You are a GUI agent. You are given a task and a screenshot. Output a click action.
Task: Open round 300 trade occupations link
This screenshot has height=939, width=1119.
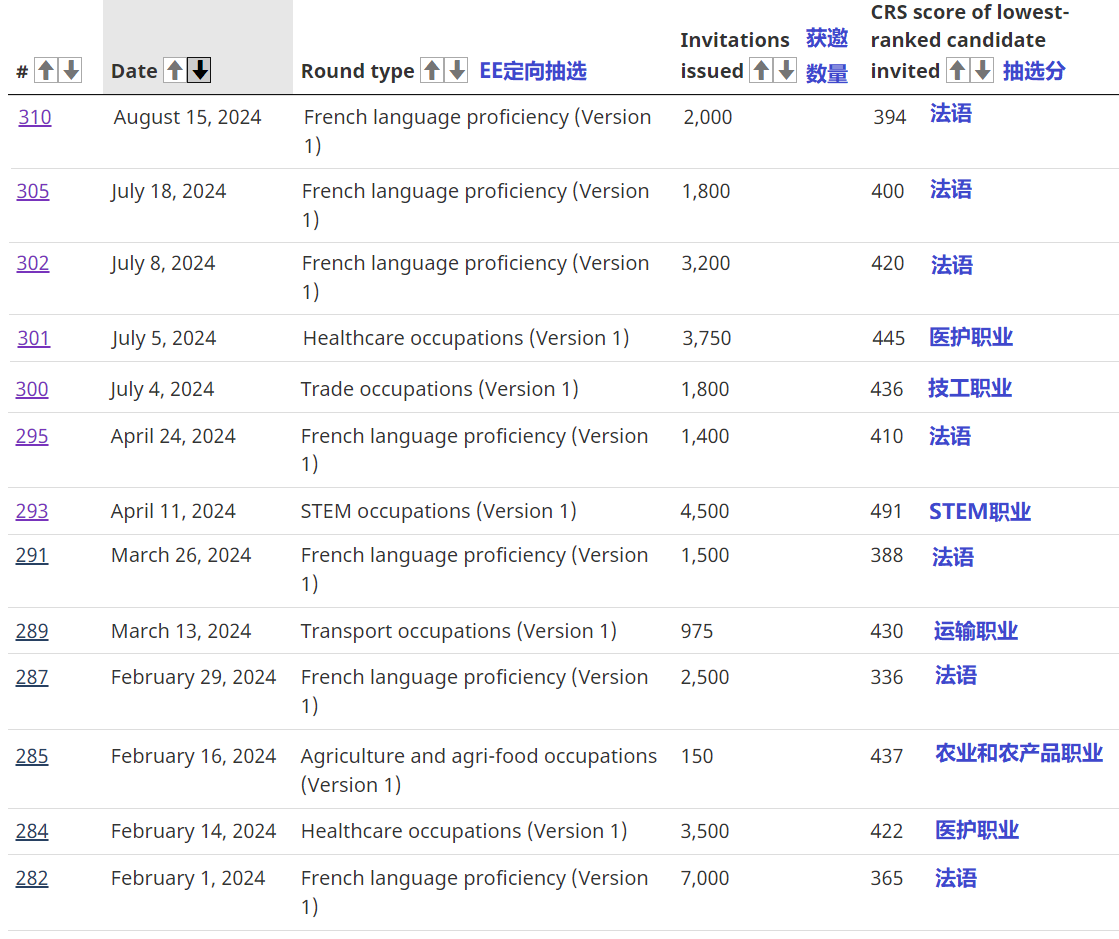tap(32, 389)
